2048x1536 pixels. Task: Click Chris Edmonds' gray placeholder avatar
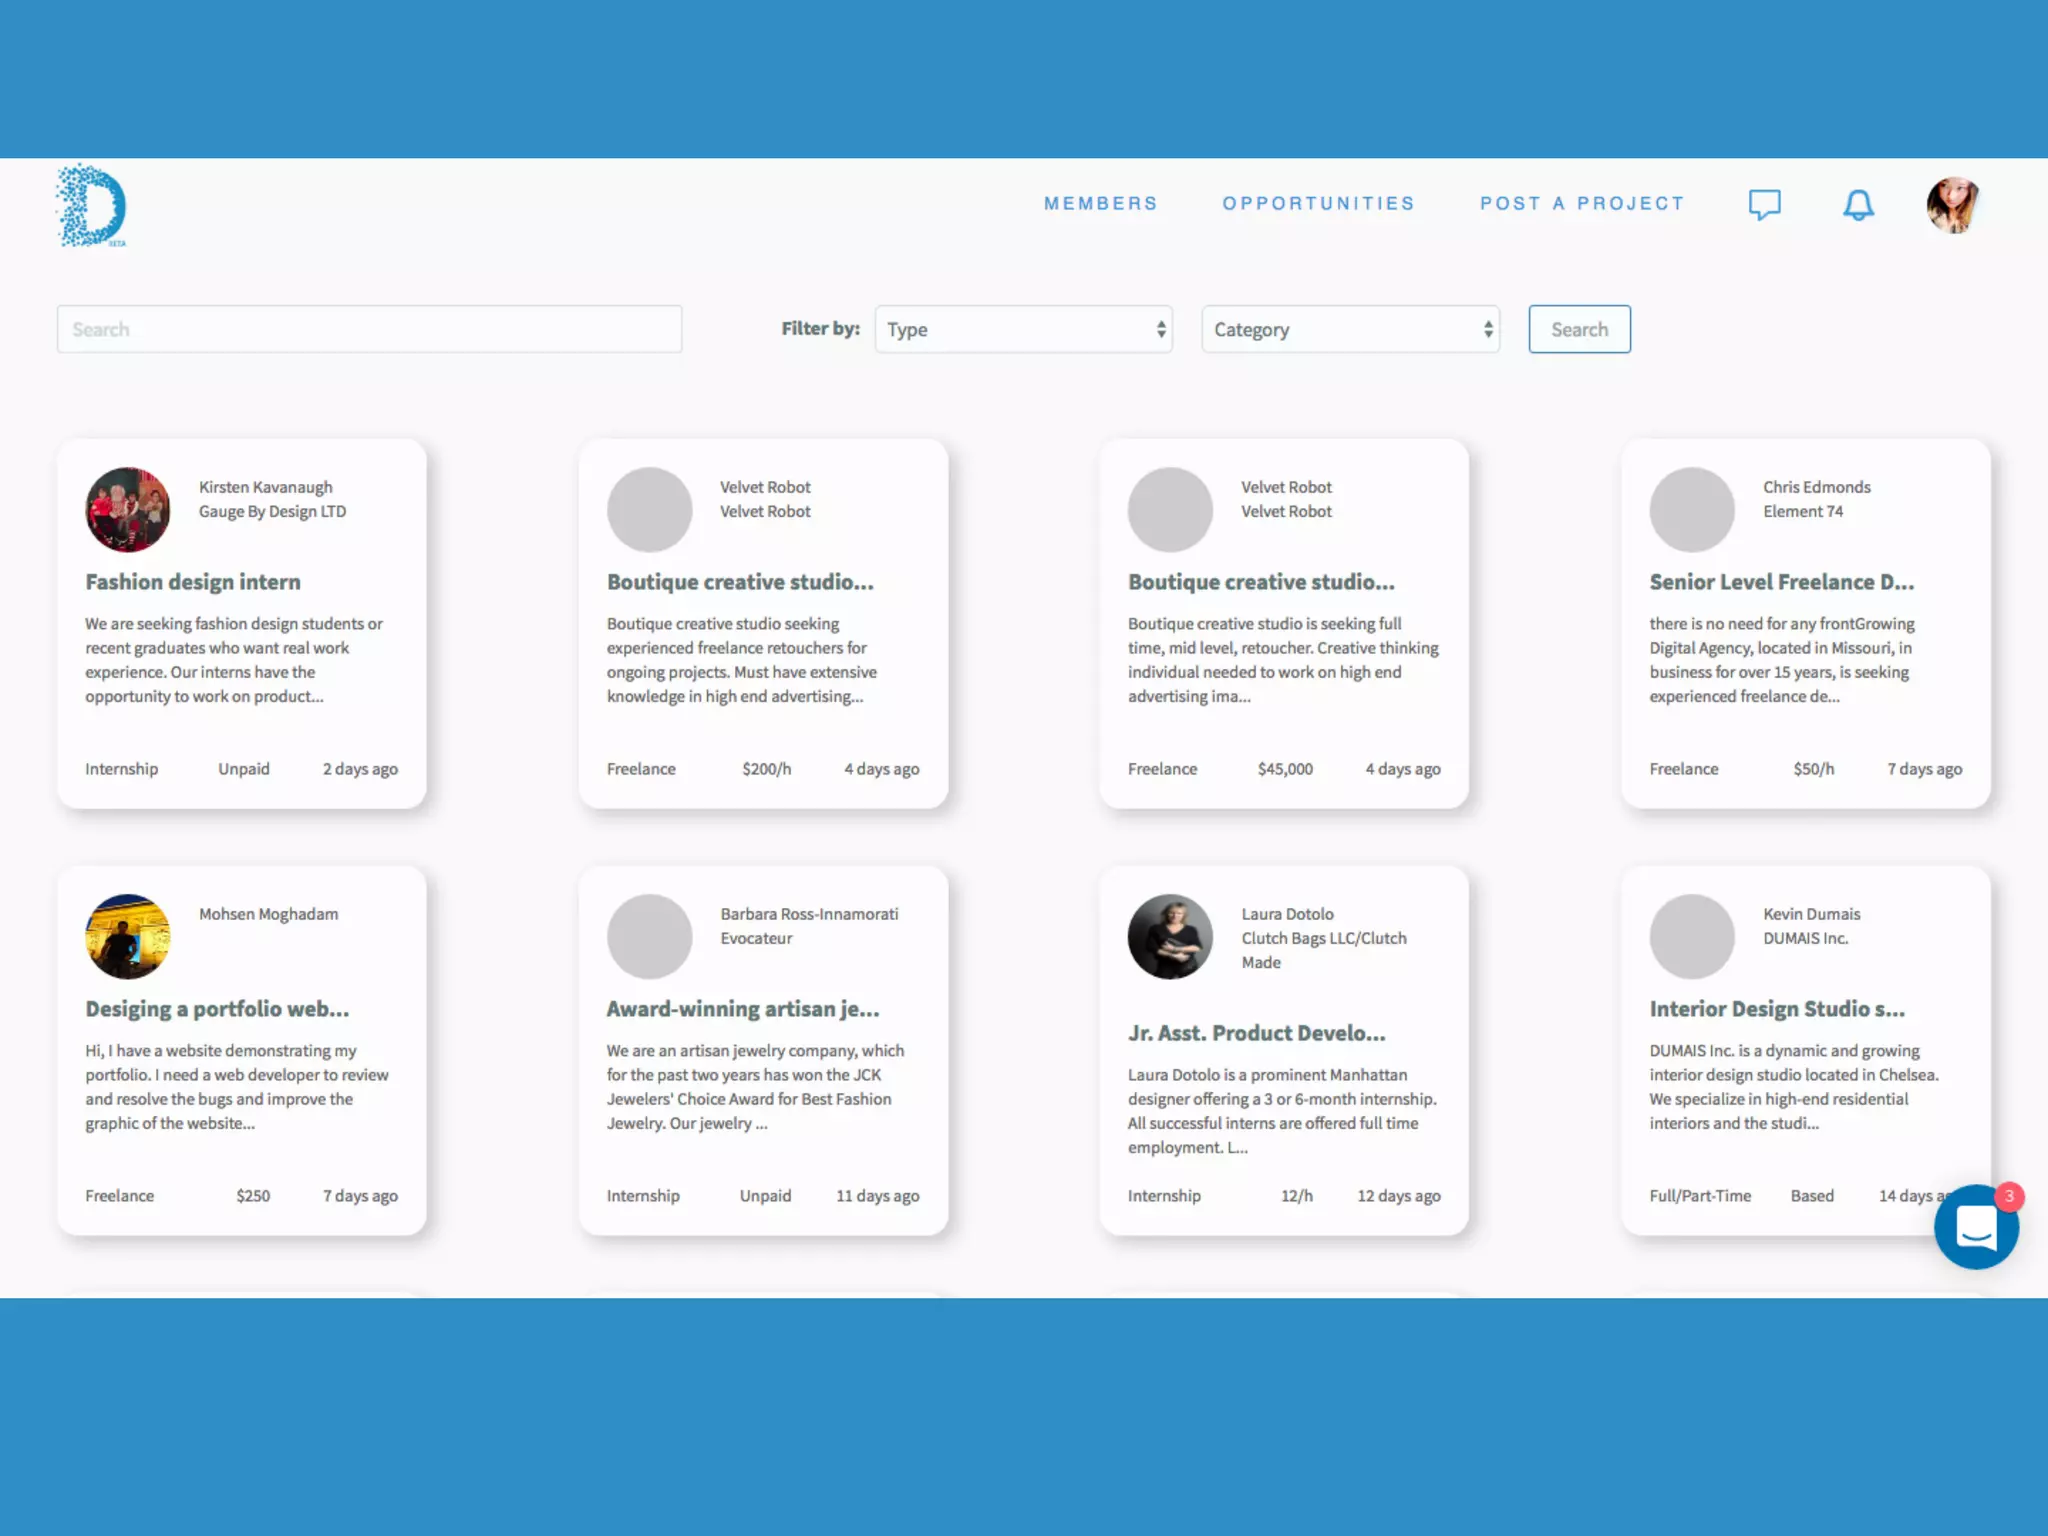click(x=1692, y=509)
